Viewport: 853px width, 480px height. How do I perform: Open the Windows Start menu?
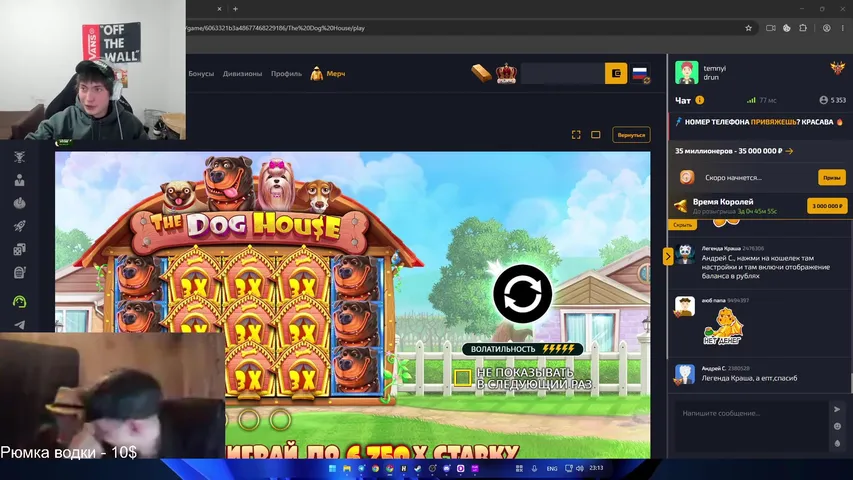(x=332, y=469)
